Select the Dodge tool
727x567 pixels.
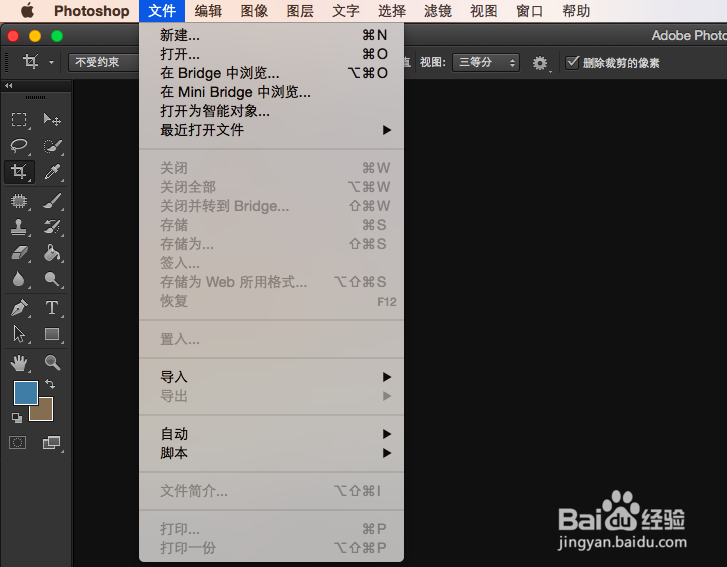tap(52, 279)
